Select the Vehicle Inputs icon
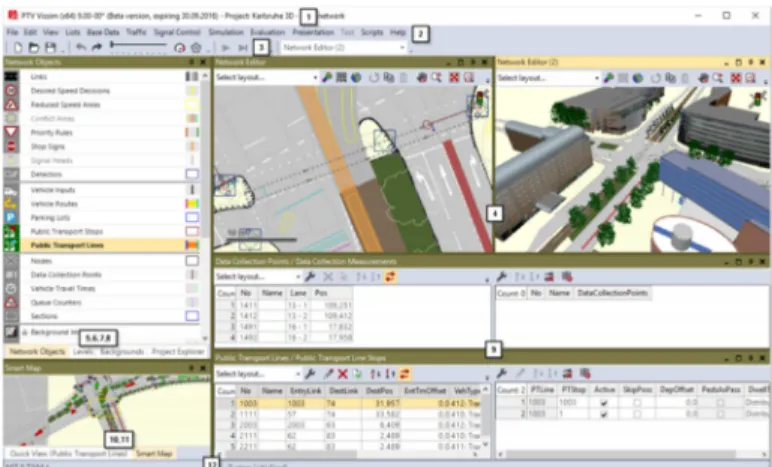The image size is (772, 467). 11,190
